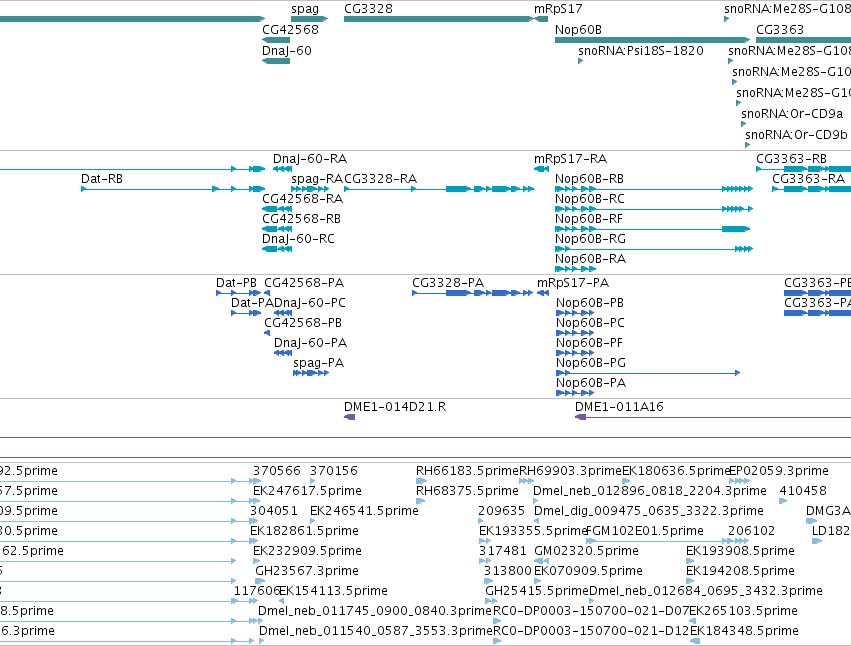Click the snoRNA:Or-CD9a label
Screen dimensions: 851x646
pos(792,114)
